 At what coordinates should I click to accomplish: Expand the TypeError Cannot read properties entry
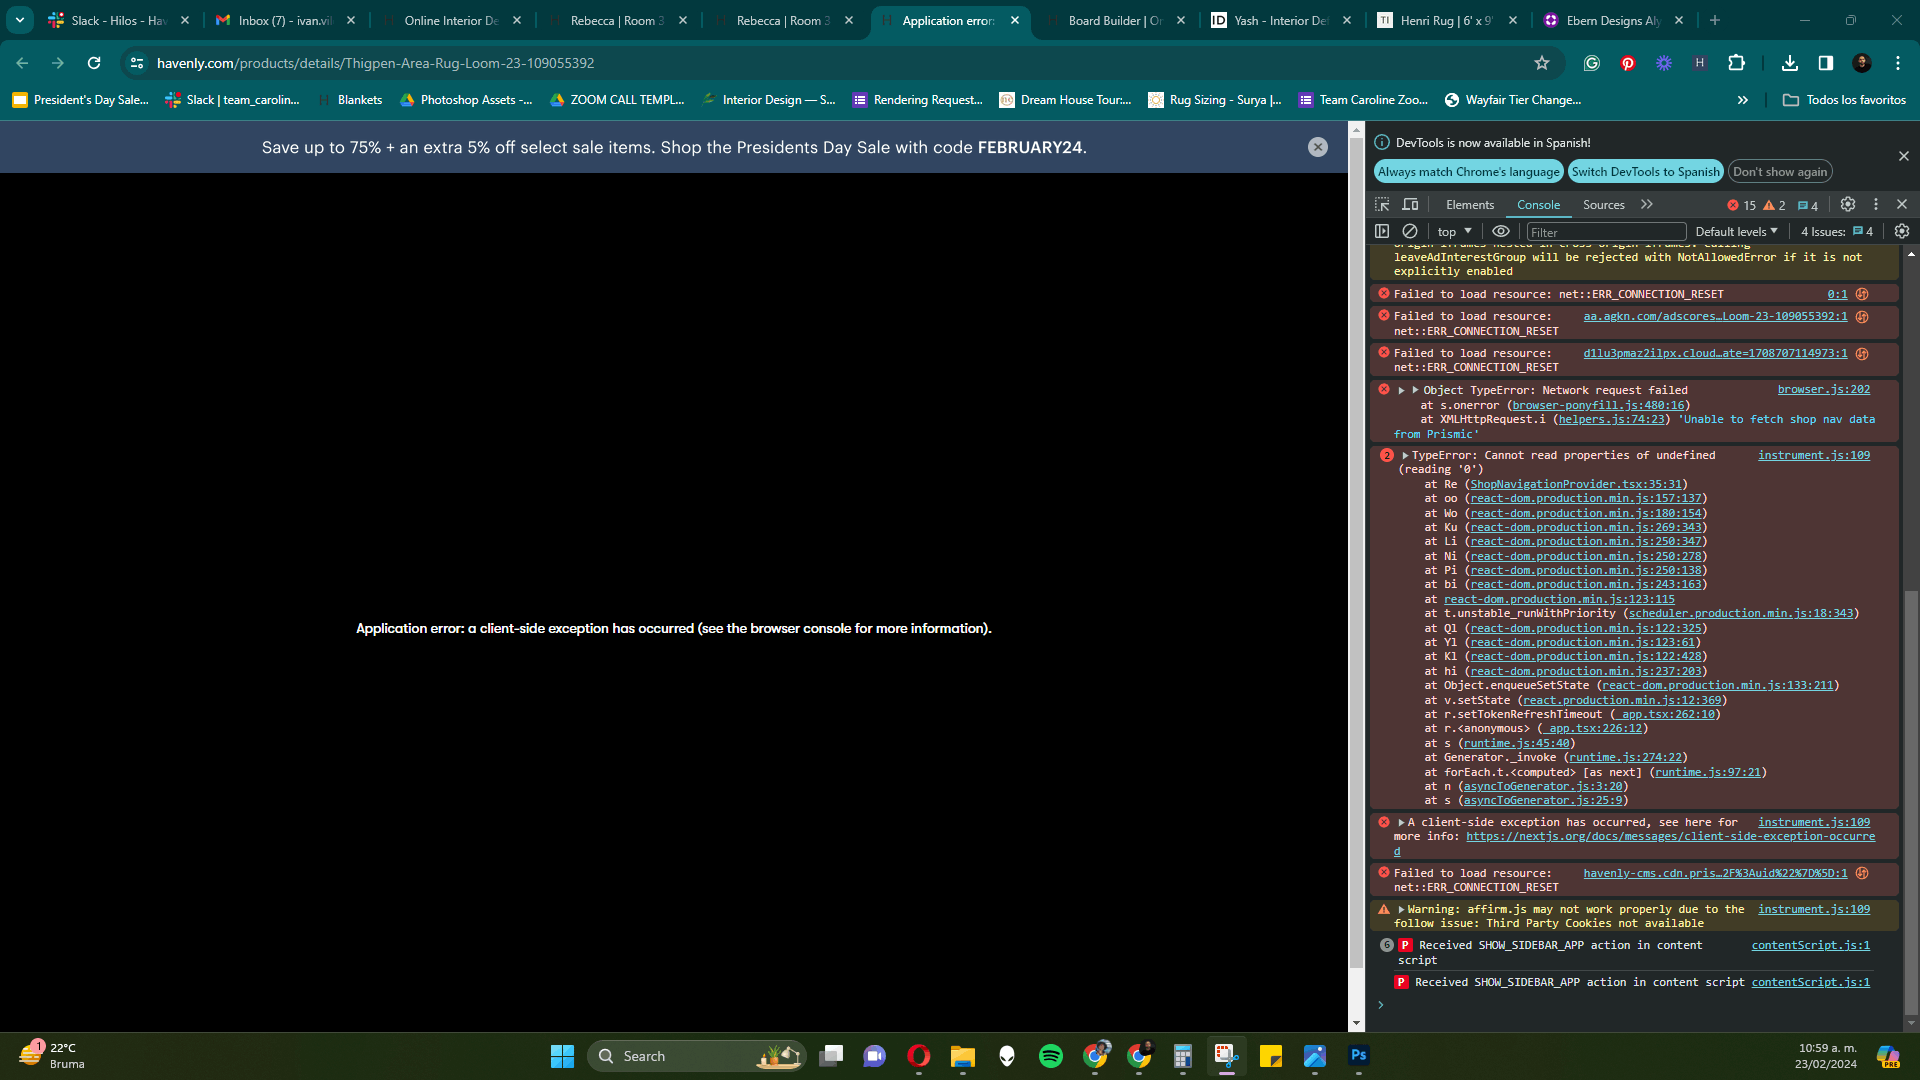click(1405, 455)
